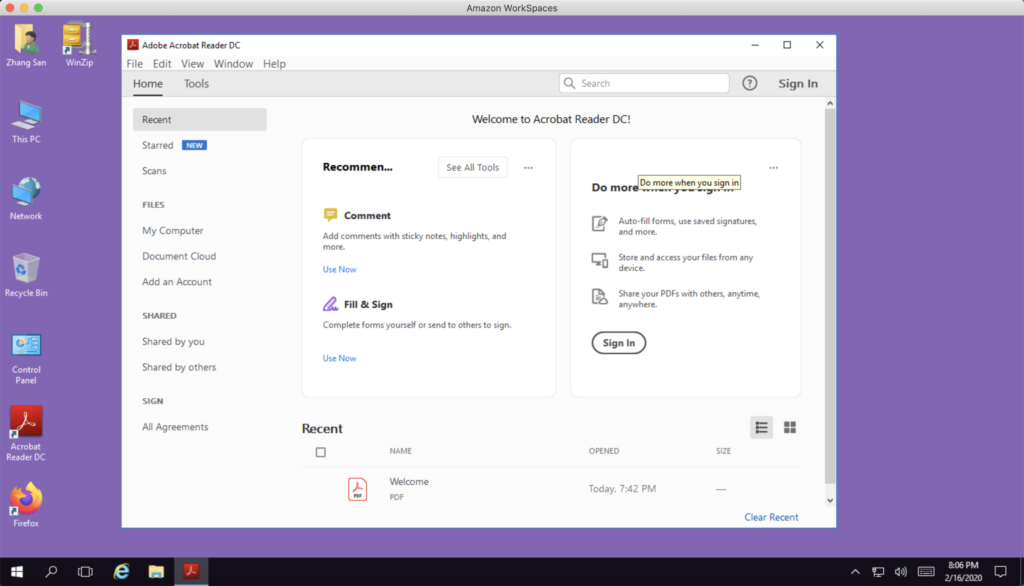
Task: Click Internet Explorer in the taskbar
Action: coord(122,571)
